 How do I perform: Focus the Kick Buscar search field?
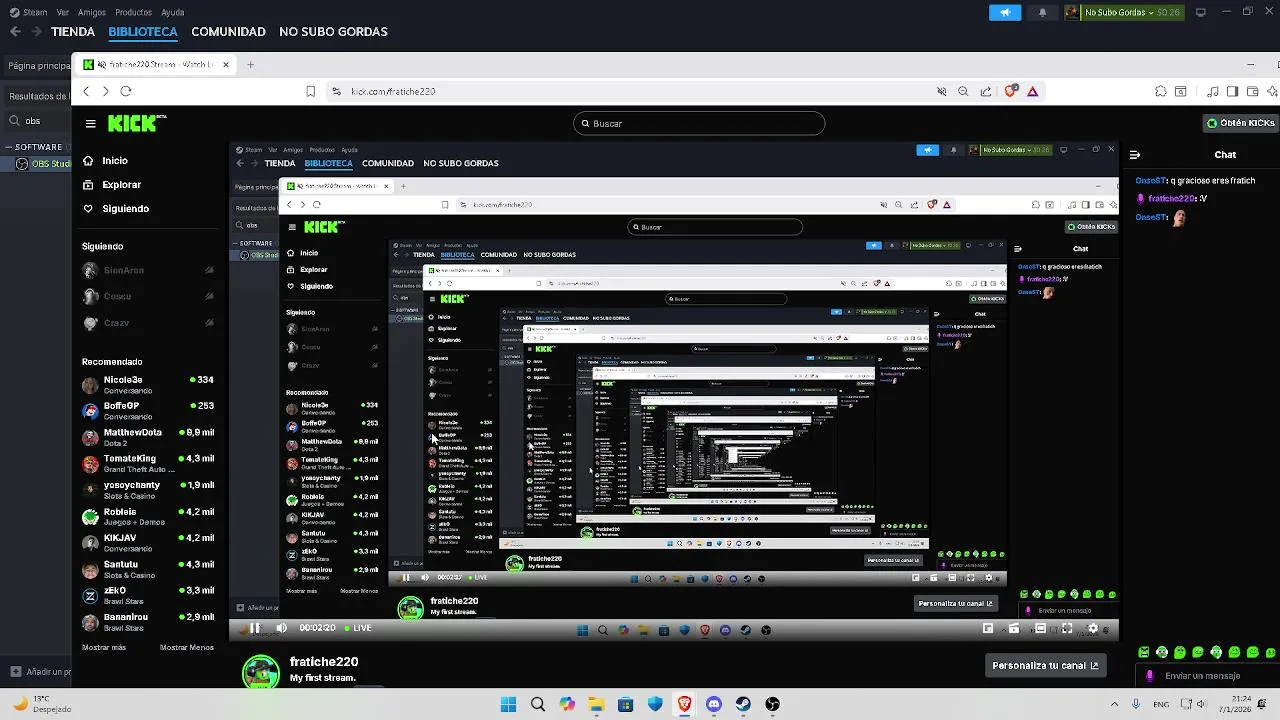[699, 123]
